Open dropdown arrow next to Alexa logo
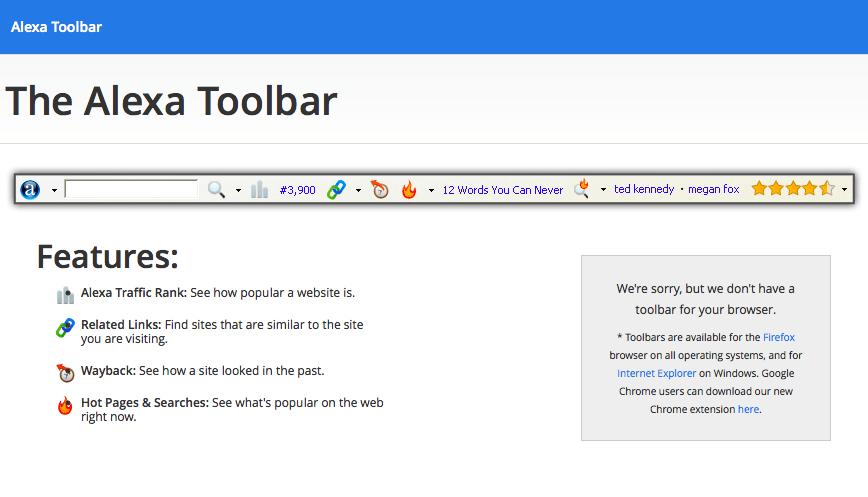The height and width of the screenshot is (497, 868). coord(54,190)
